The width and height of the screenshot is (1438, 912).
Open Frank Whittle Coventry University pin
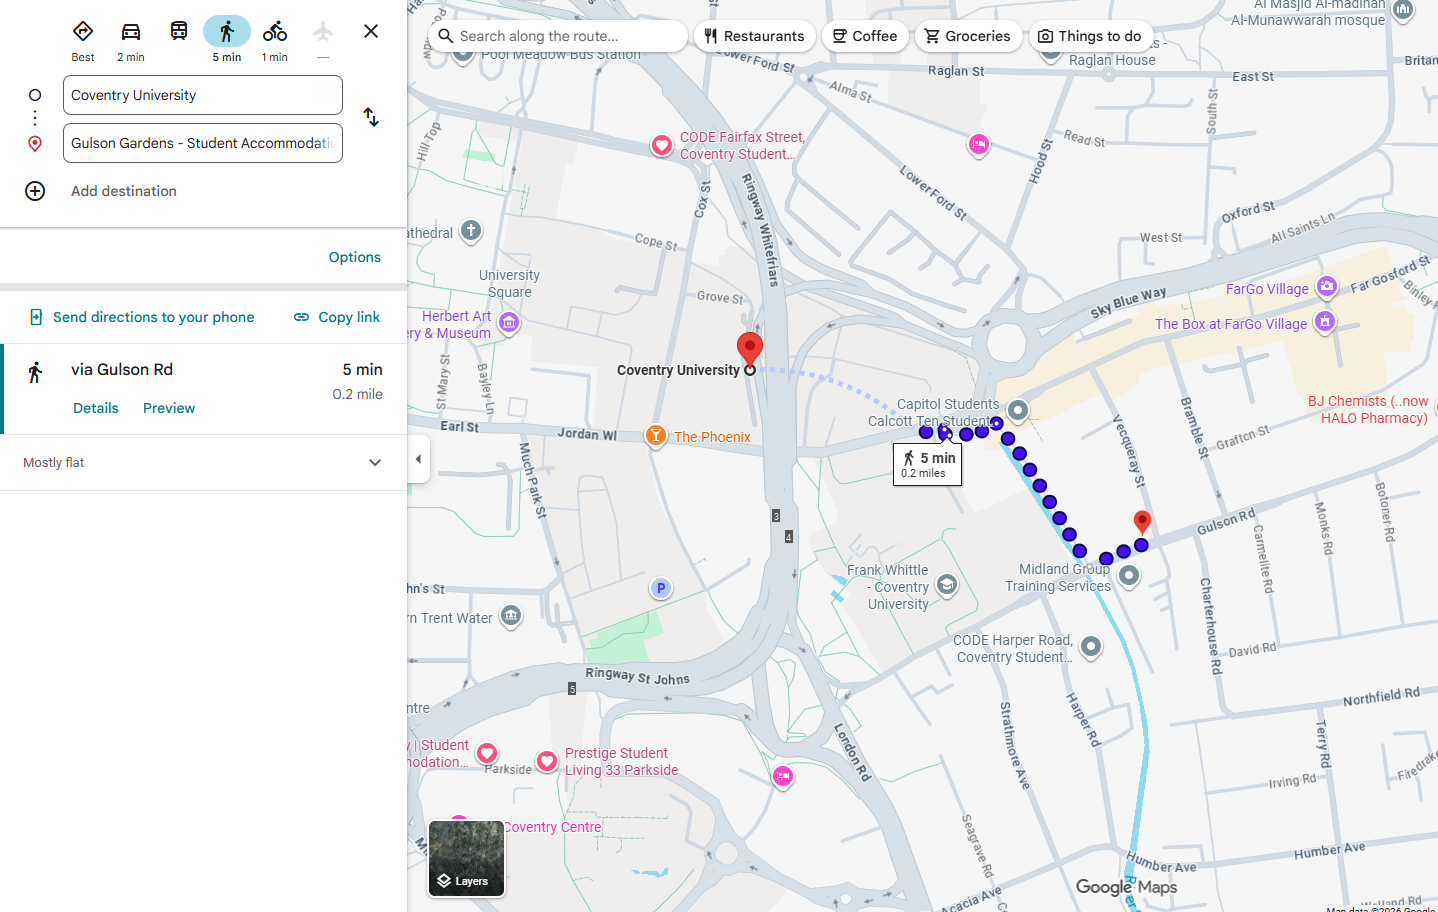coord(946,585)
